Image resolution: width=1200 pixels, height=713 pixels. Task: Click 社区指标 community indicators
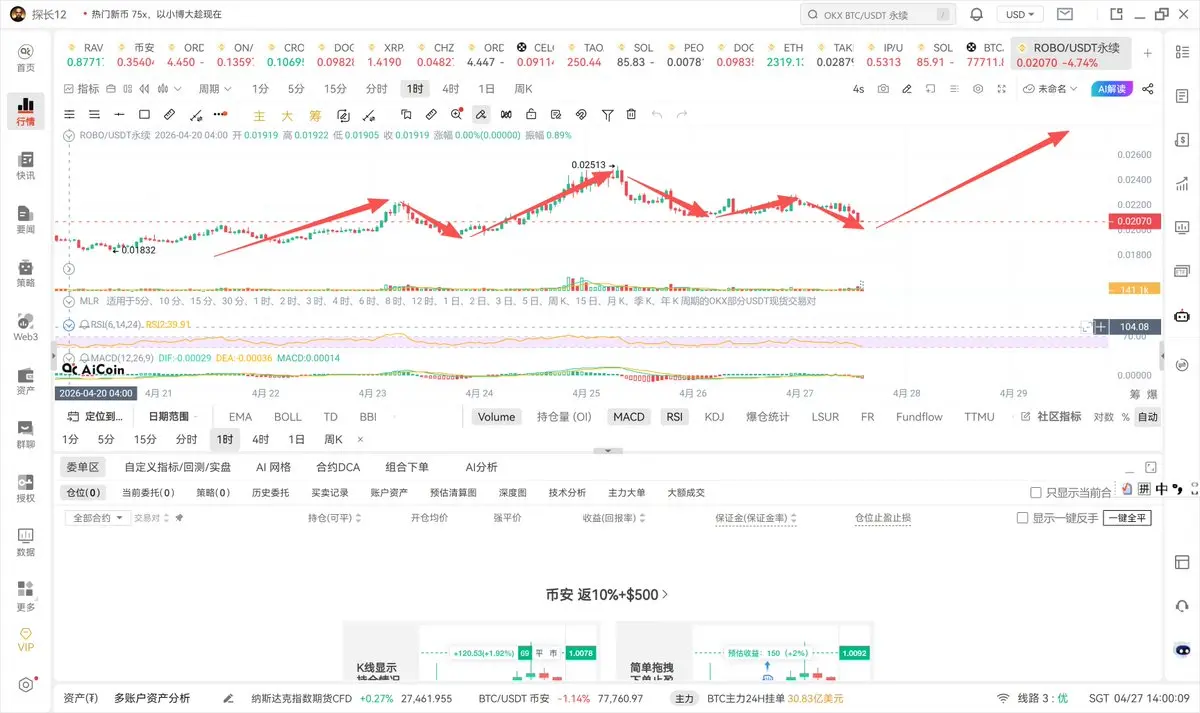[1051, 417]
